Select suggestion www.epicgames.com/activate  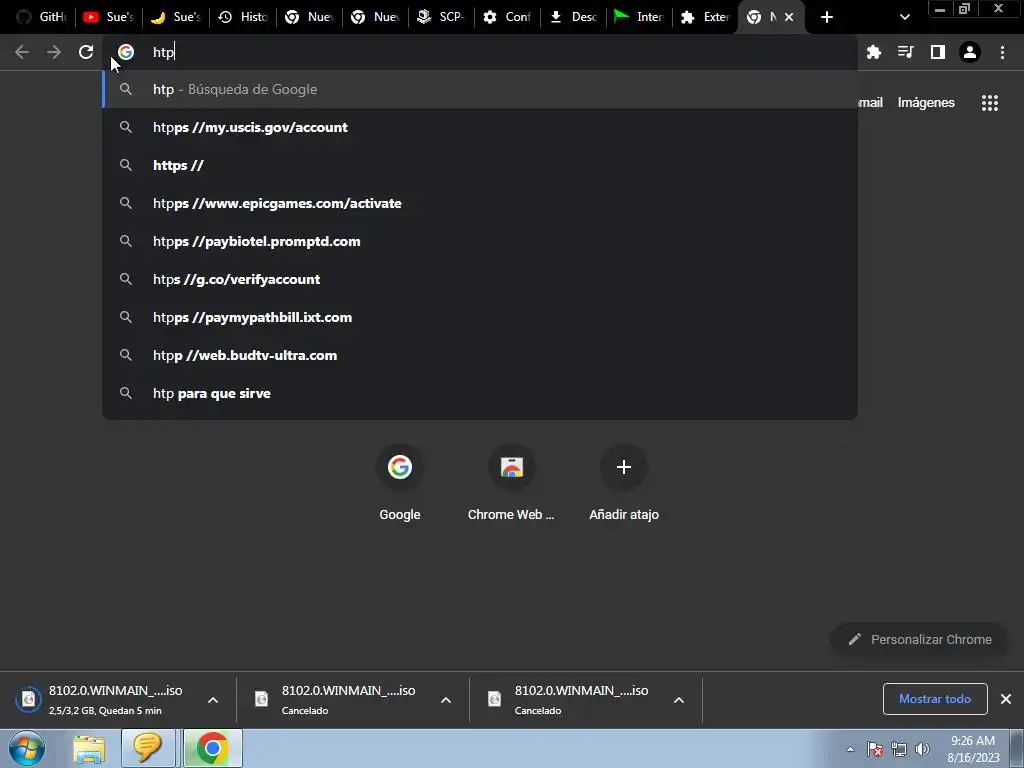tap(480, 203)
